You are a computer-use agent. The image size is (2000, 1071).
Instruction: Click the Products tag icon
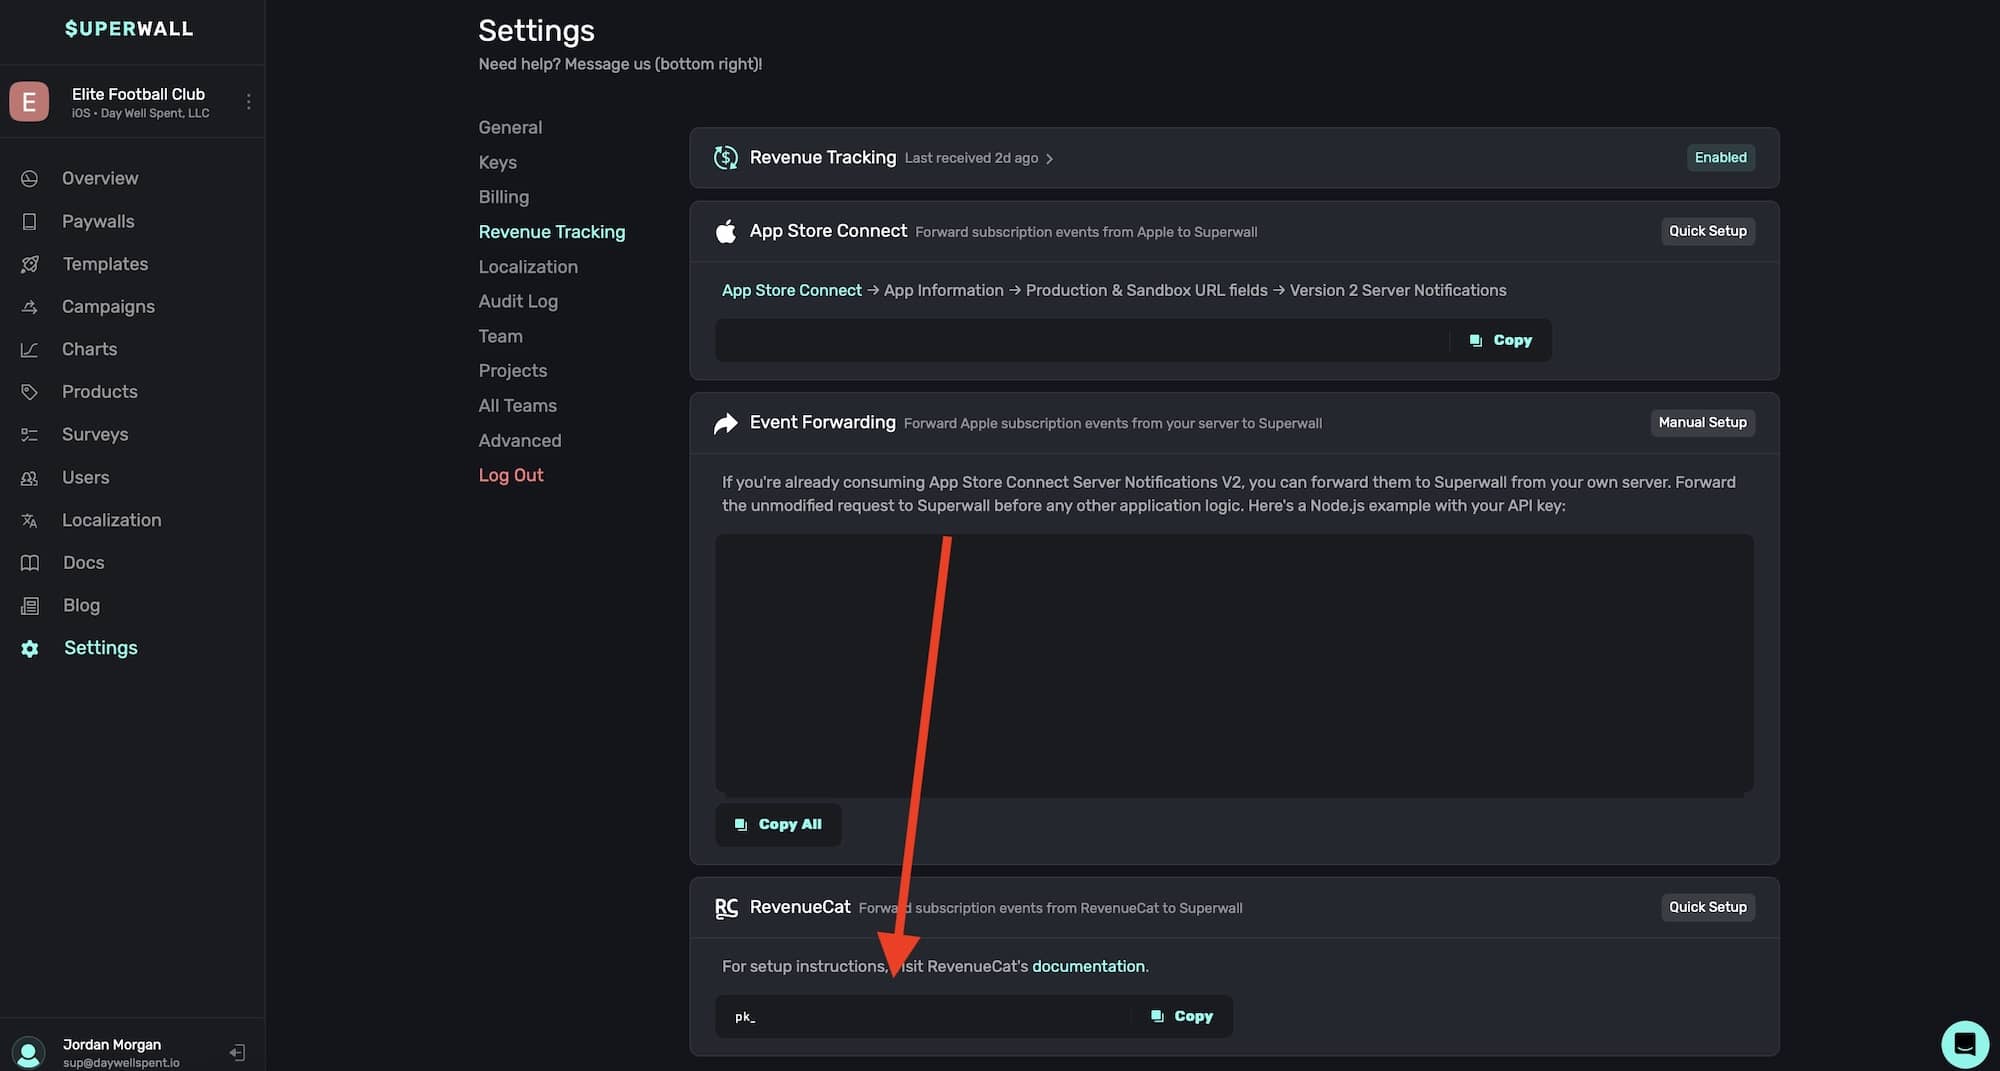[30, 392]
